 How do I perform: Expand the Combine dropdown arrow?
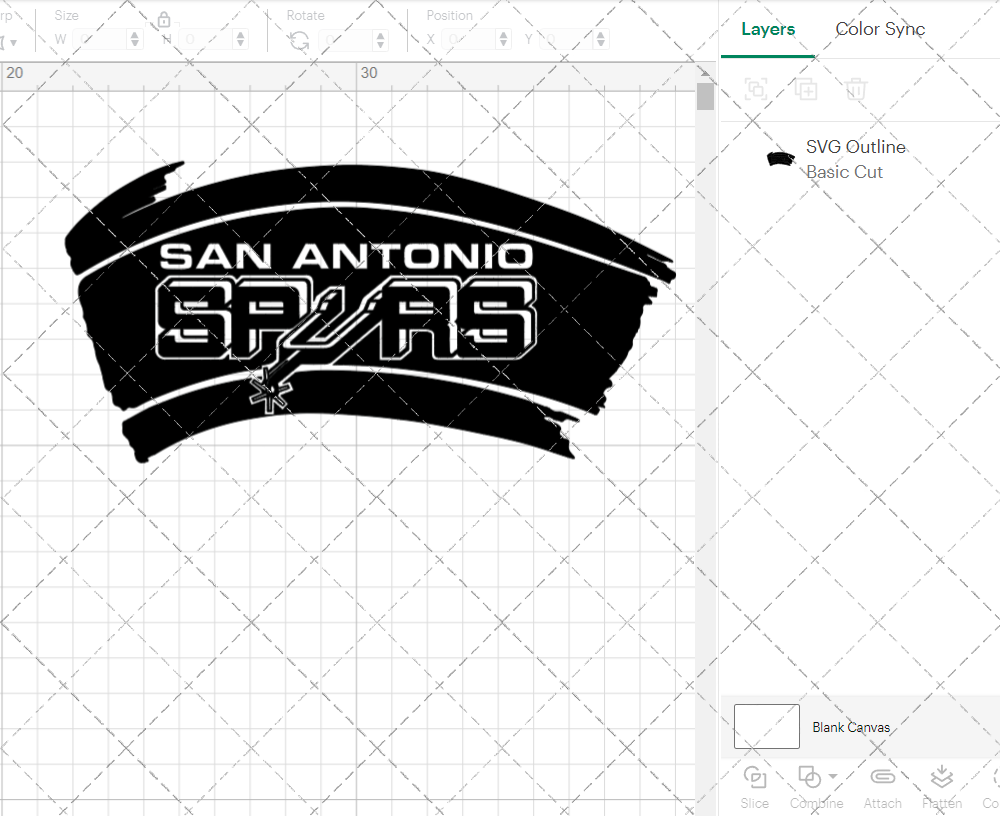[x=833, y=777]
